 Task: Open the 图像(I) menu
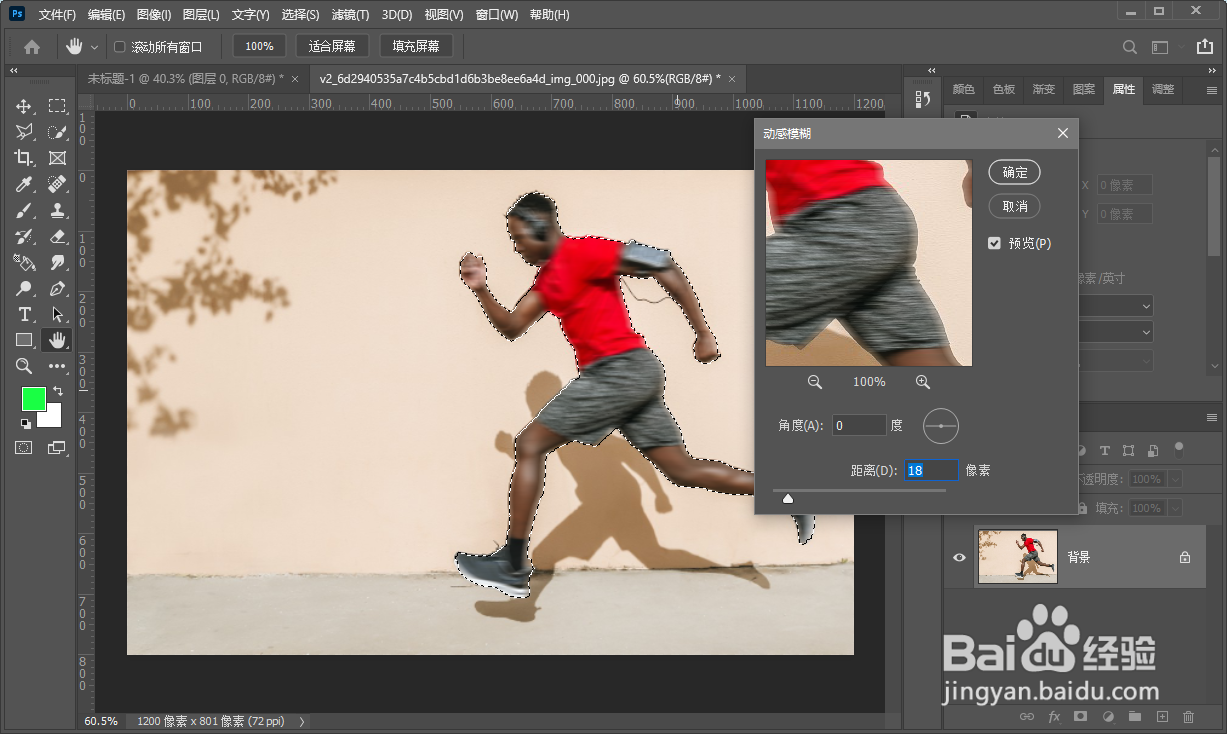pyautogui.click(x=153, y=15)
